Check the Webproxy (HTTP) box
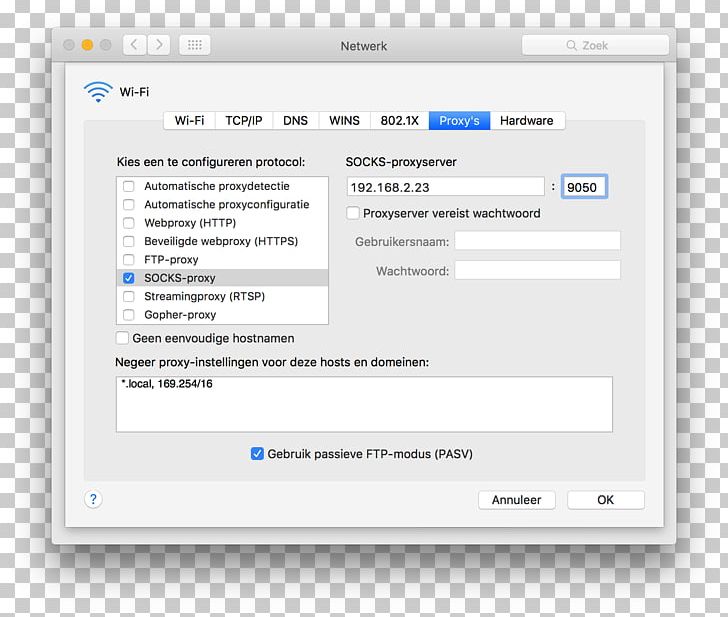Viewport: 728px width, 617px height. click(129, 223)
